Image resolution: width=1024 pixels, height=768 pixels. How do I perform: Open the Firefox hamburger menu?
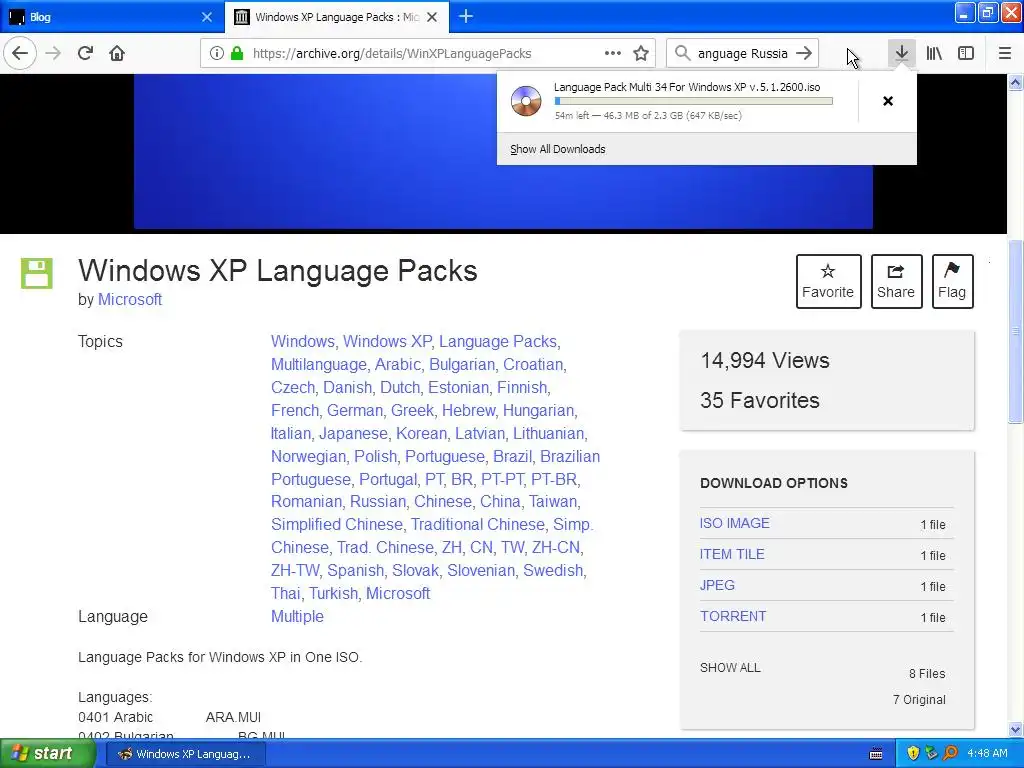[1005, 53]
